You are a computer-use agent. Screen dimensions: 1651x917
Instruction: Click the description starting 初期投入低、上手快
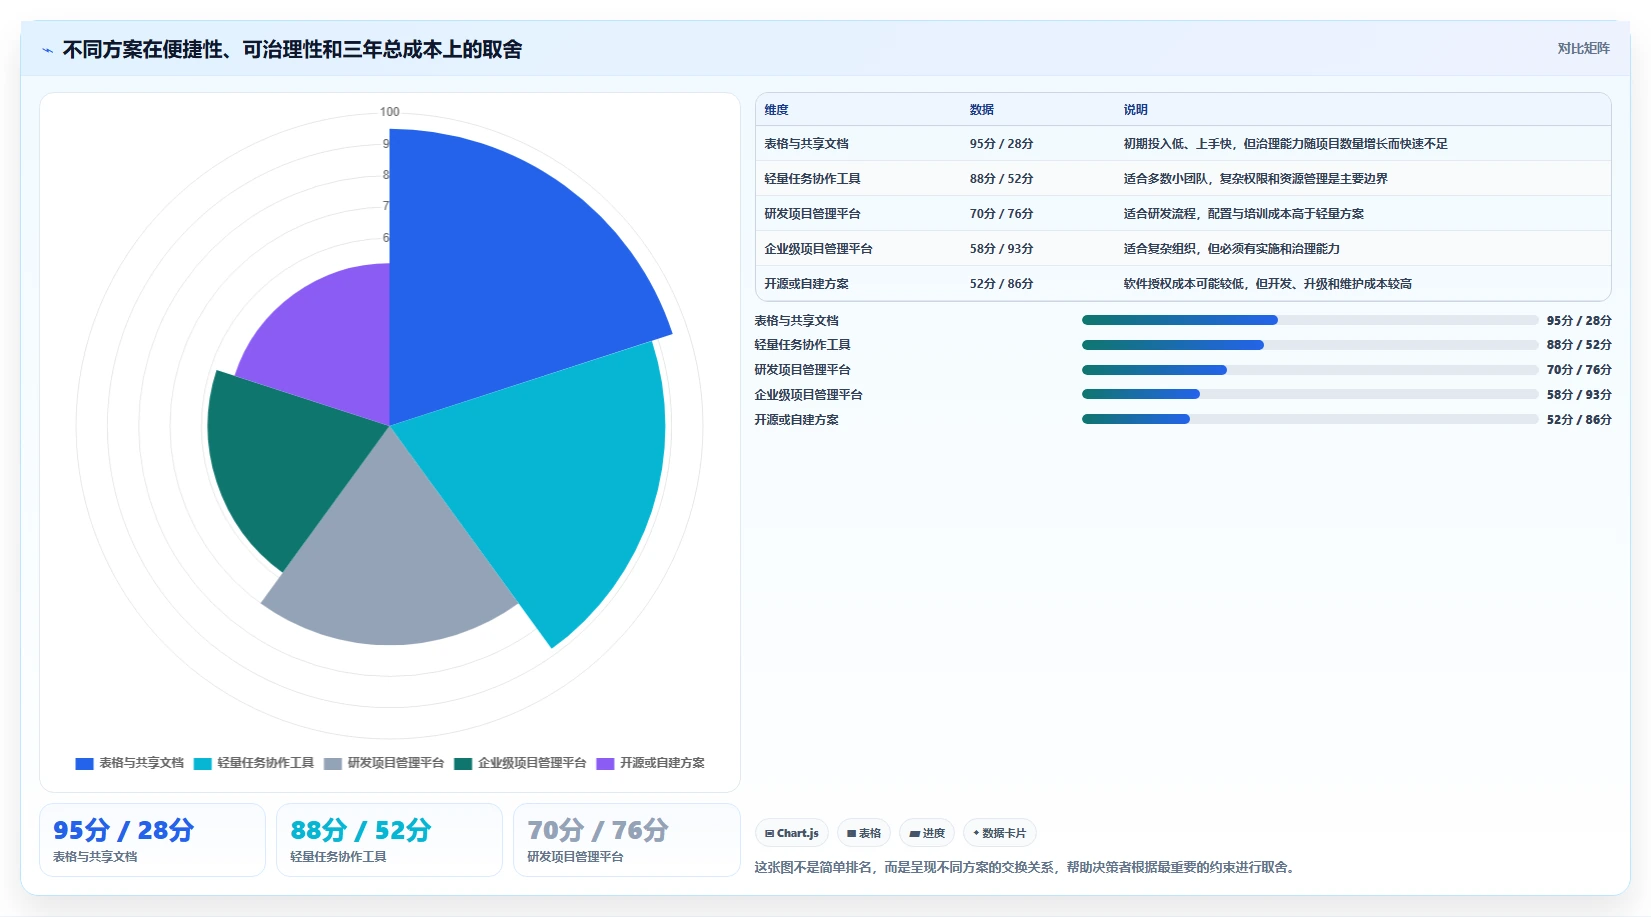1285,144
